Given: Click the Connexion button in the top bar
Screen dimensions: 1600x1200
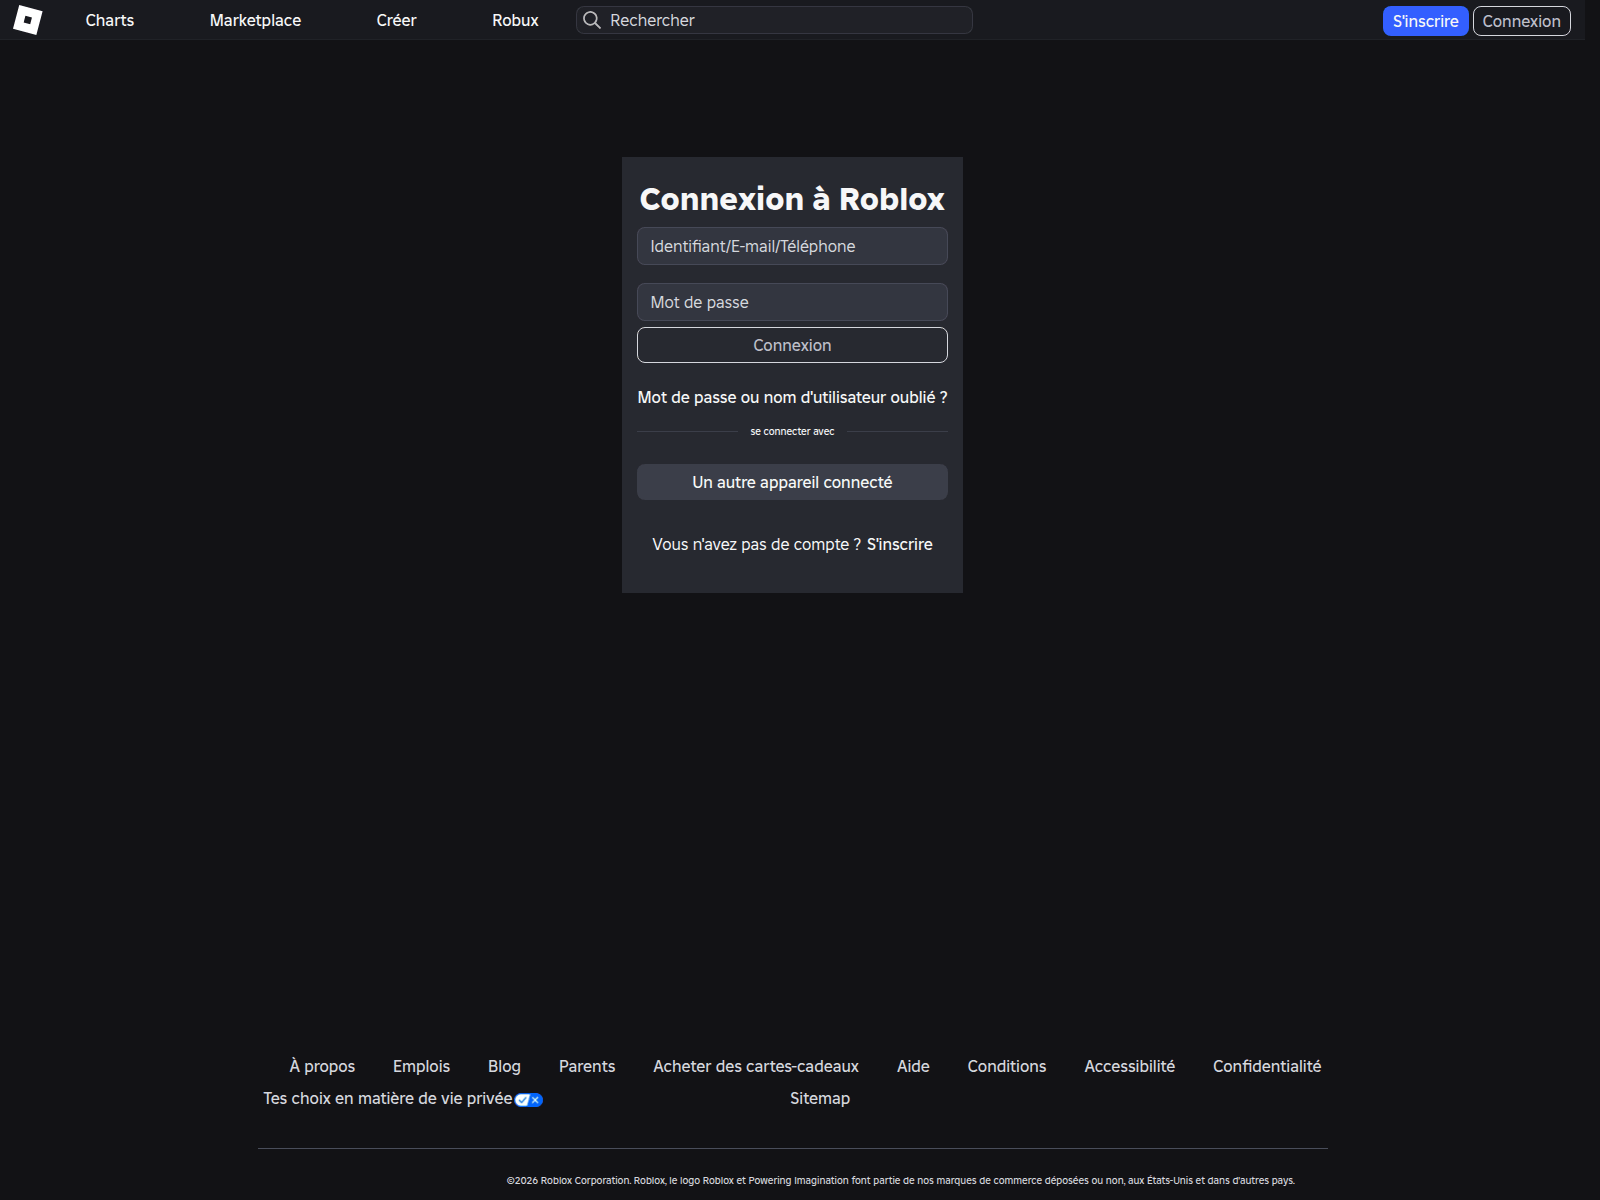Looking at the screenshot, I should coord(1520,20).
